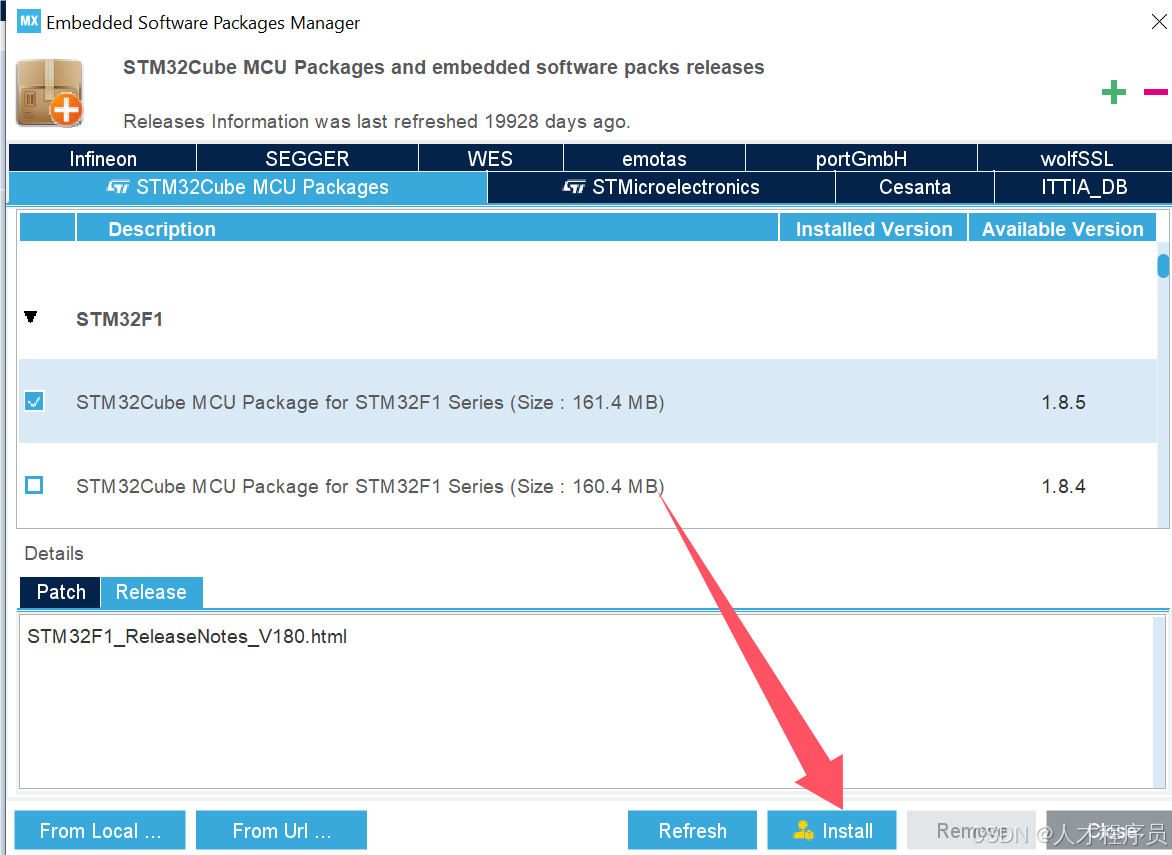Click the Installed Version column header
Viewport: 1172px width, 855px height.
(x=873, y=228)
